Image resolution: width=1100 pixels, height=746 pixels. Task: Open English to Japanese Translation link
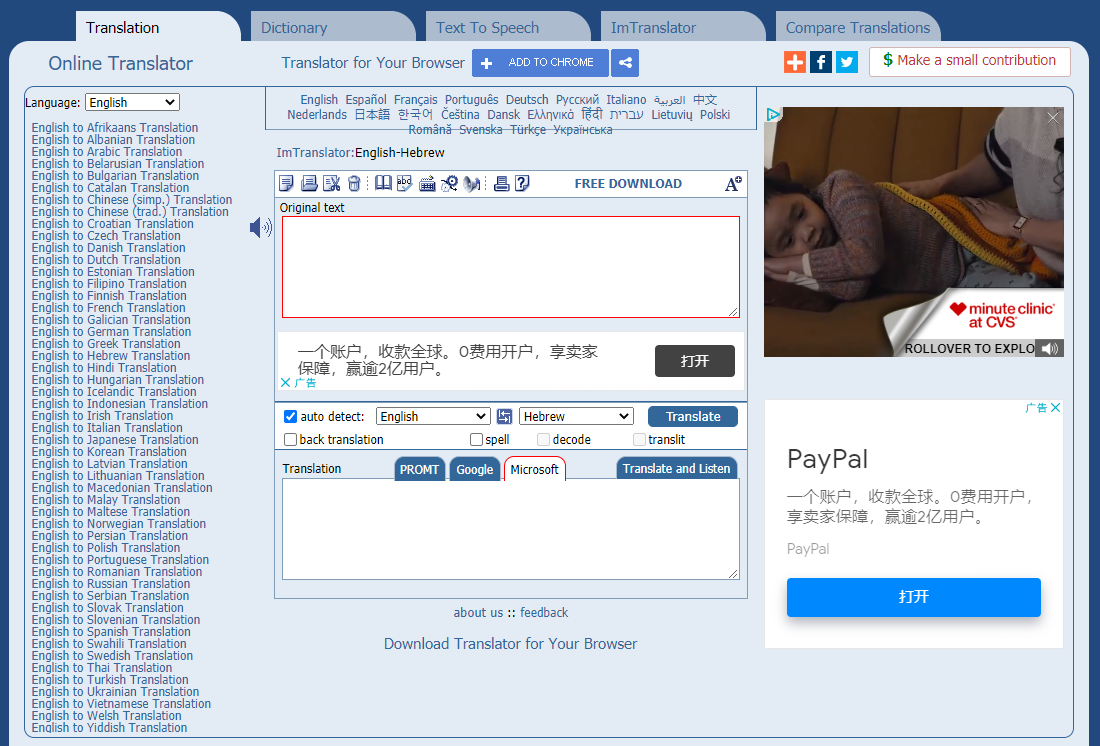pos(115,440)
